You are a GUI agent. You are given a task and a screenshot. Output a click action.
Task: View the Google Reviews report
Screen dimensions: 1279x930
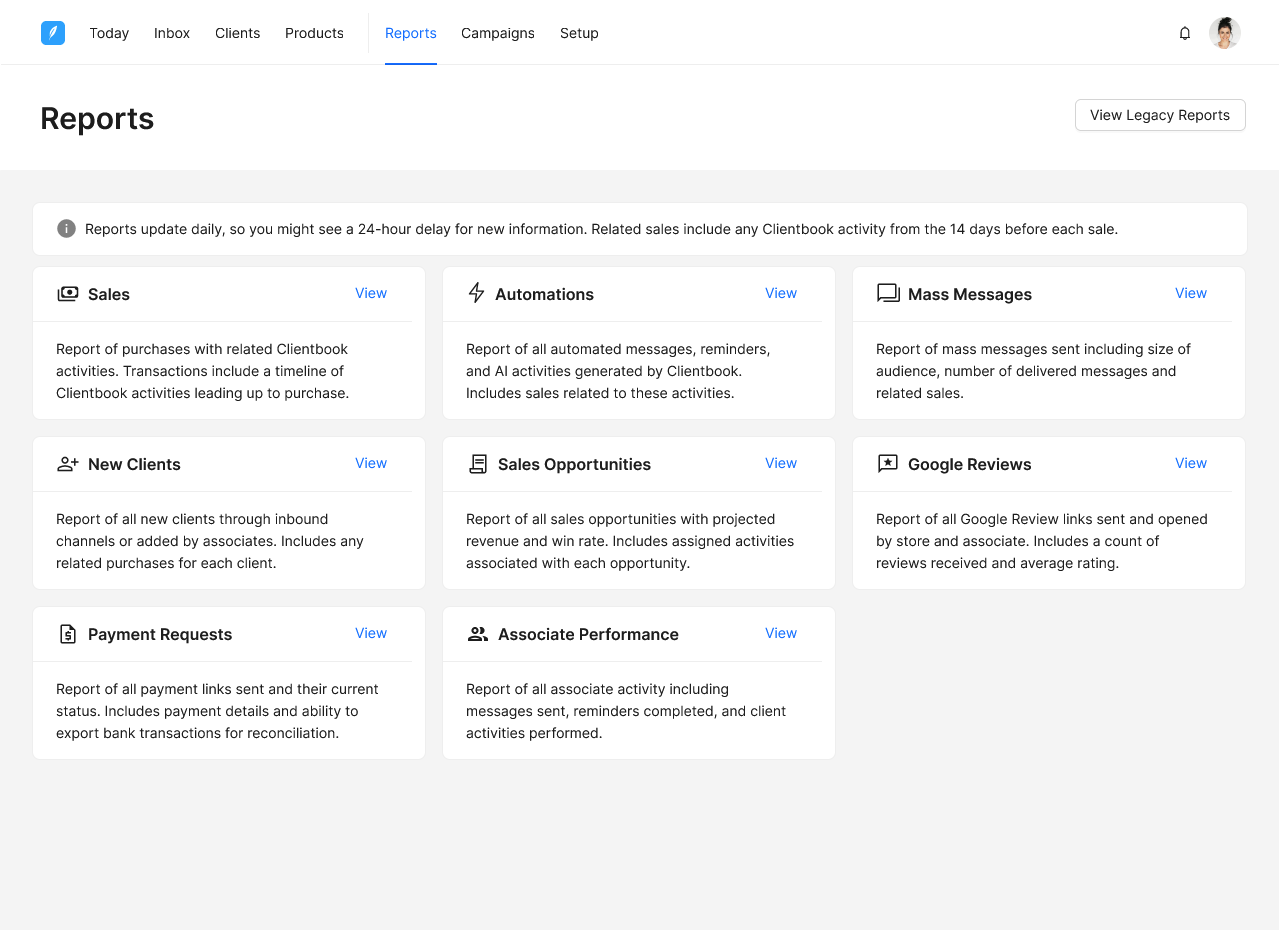coord(1191,463)
